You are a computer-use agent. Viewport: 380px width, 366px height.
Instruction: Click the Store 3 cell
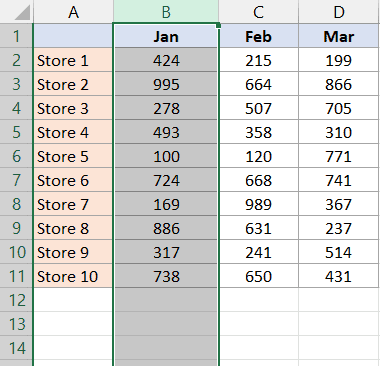tap(73, 108)
